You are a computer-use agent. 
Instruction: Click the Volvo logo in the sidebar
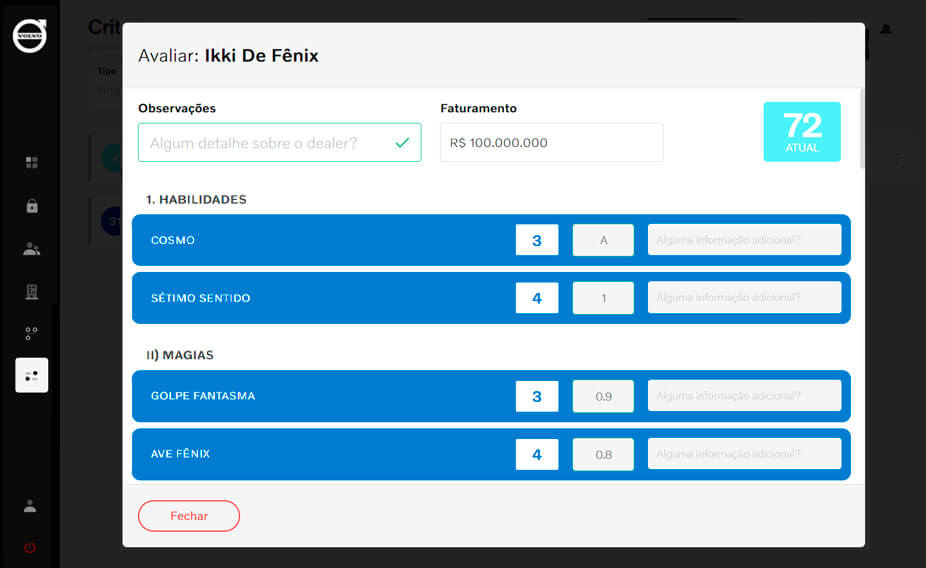[x=30, y=35]
